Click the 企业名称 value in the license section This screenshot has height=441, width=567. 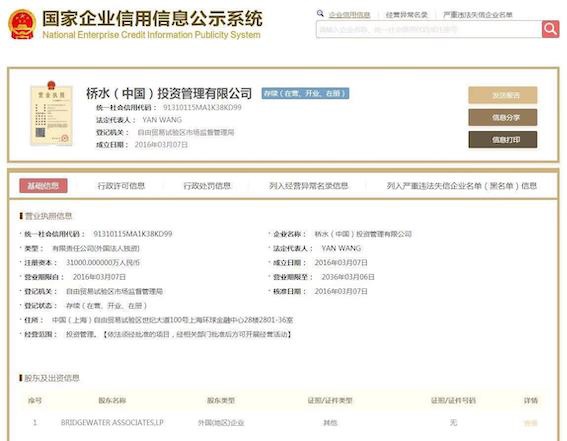363,234
